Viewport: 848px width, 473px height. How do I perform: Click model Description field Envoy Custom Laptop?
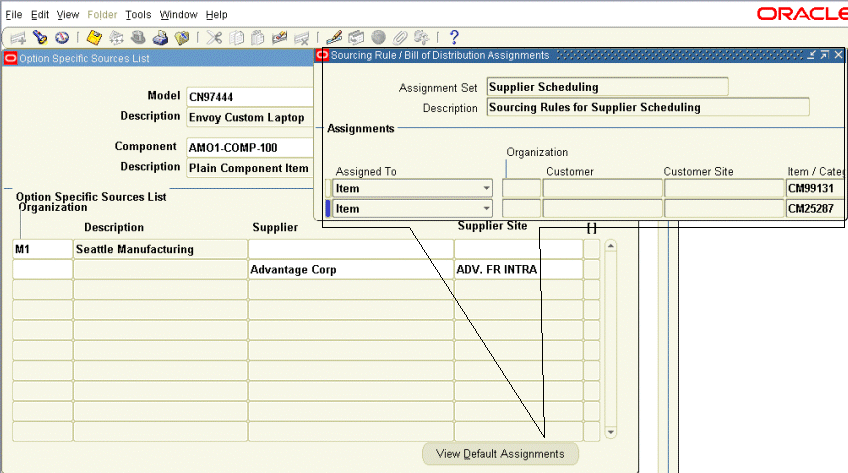250,117
